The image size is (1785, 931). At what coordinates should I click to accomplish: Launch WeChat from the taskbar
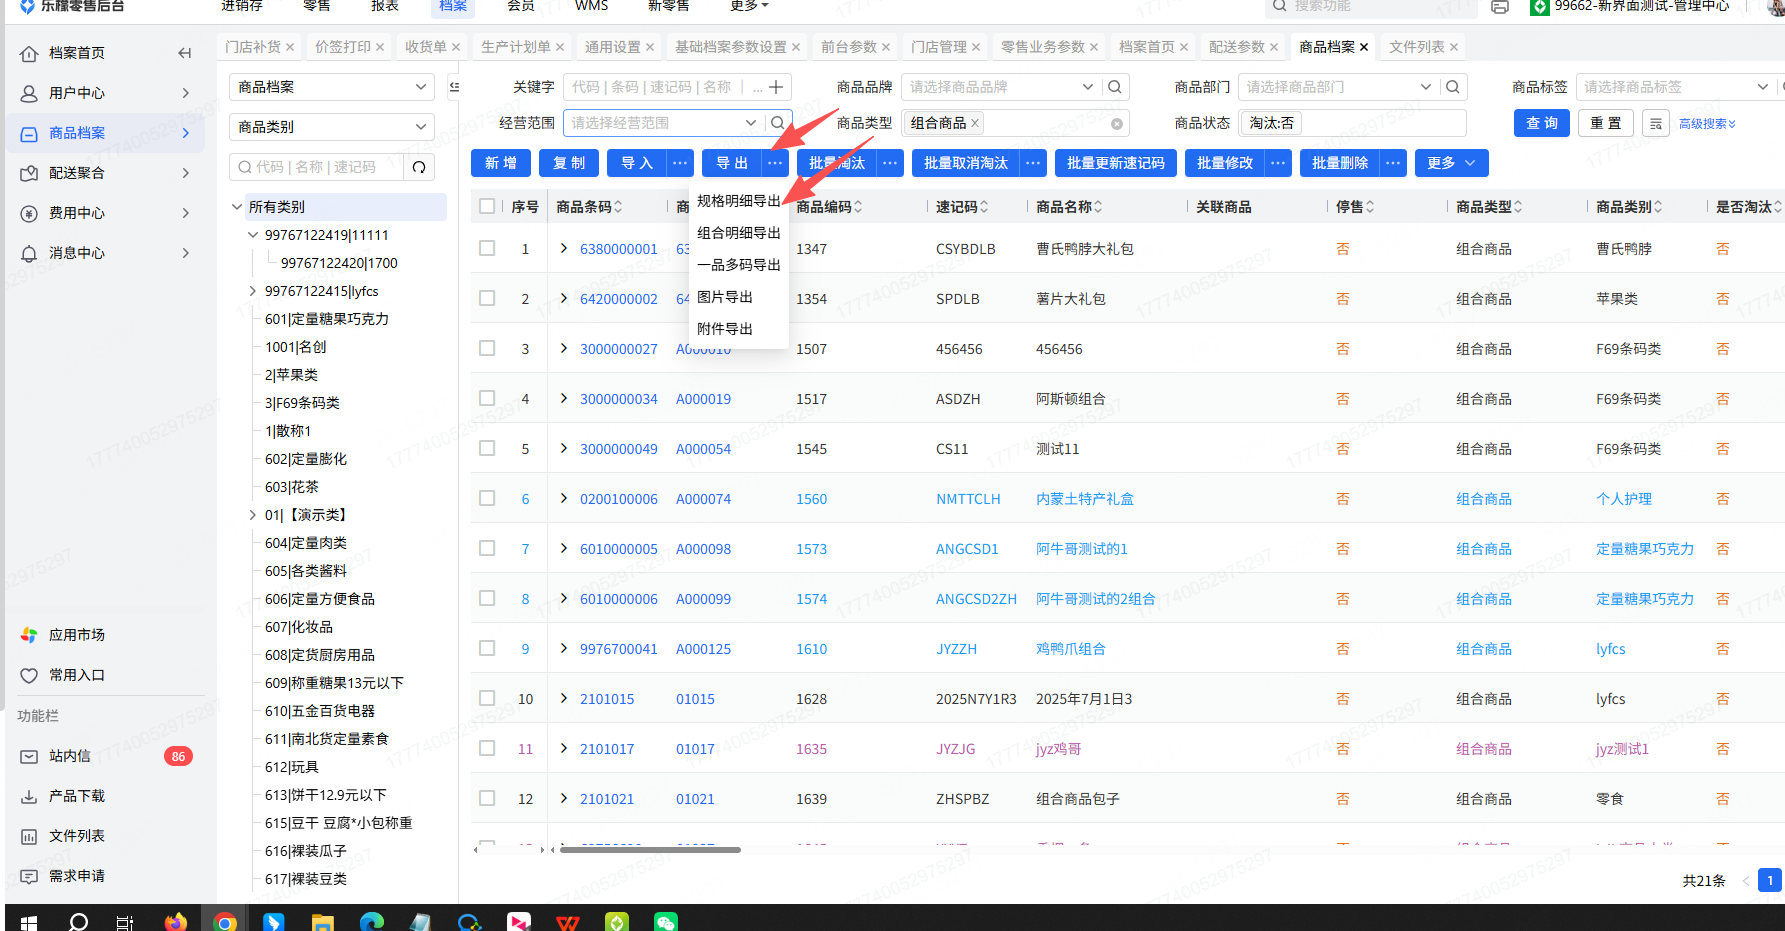tap(665, 921)
